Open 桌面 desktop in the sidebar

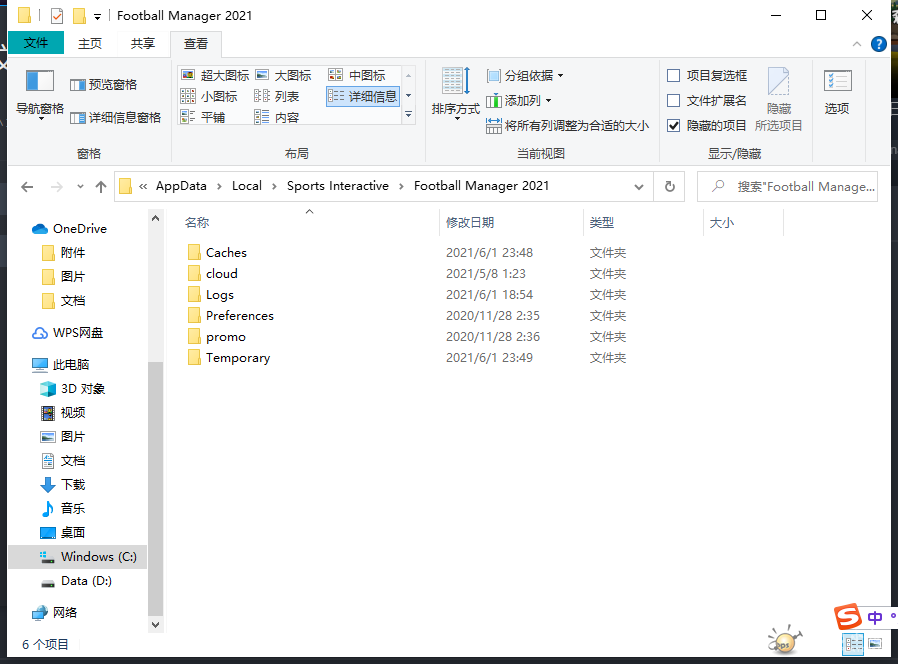click(62, 533)
